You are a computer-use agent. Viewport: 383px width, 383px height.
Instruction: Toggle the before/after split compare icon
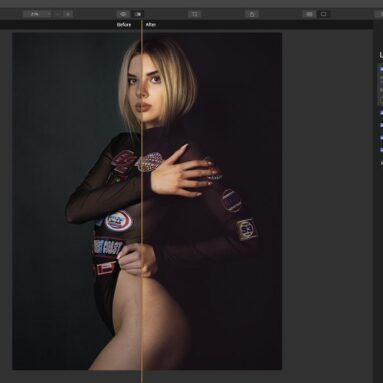pyautogui.click(x=137, y=14)
